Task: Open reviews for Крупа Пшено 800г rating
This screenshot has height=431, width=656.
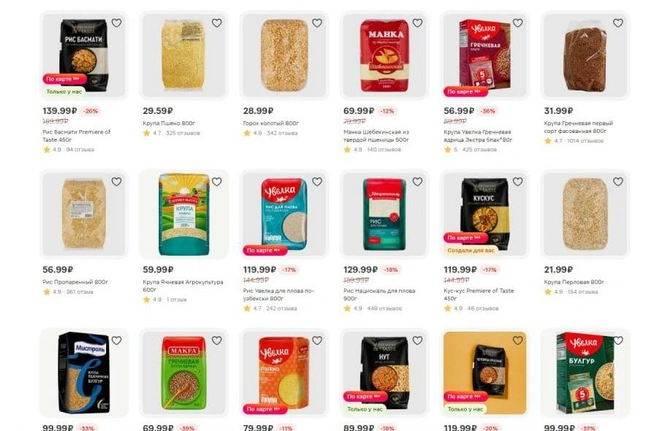Action: click(x=172, y=133)
